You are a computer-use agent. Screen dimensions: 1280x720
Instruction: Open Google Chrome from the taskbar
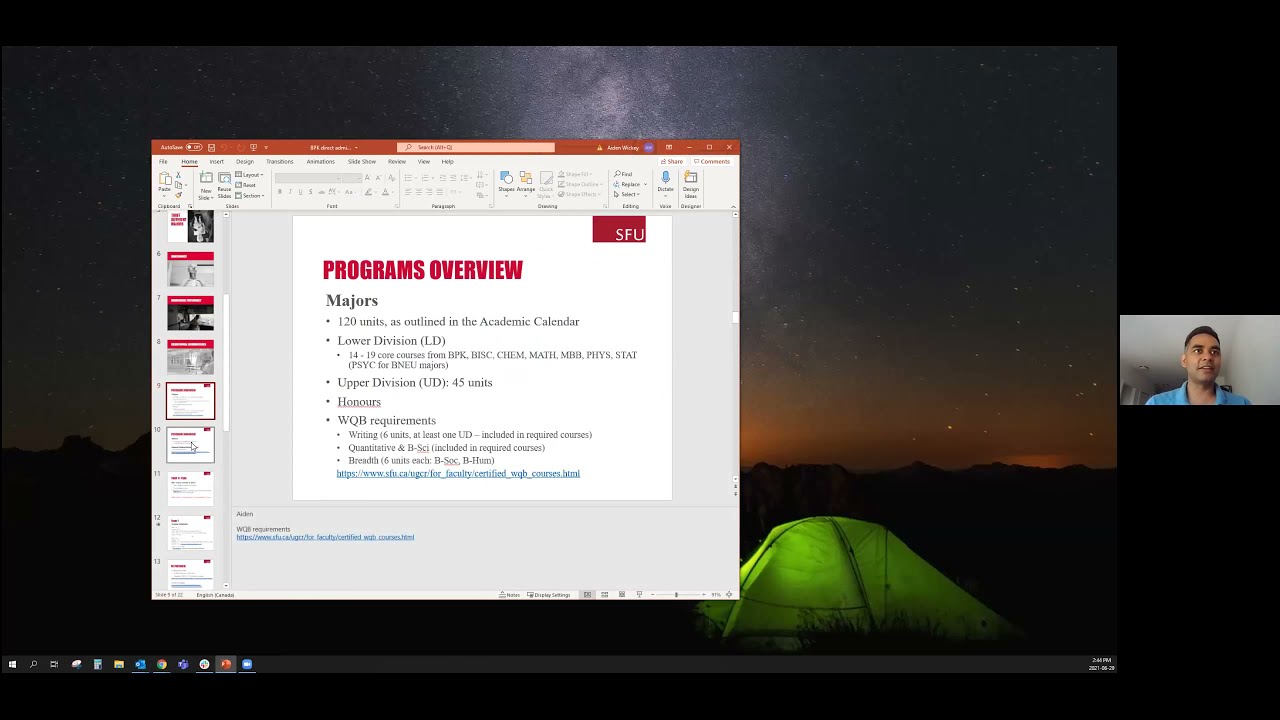[161, 664]
